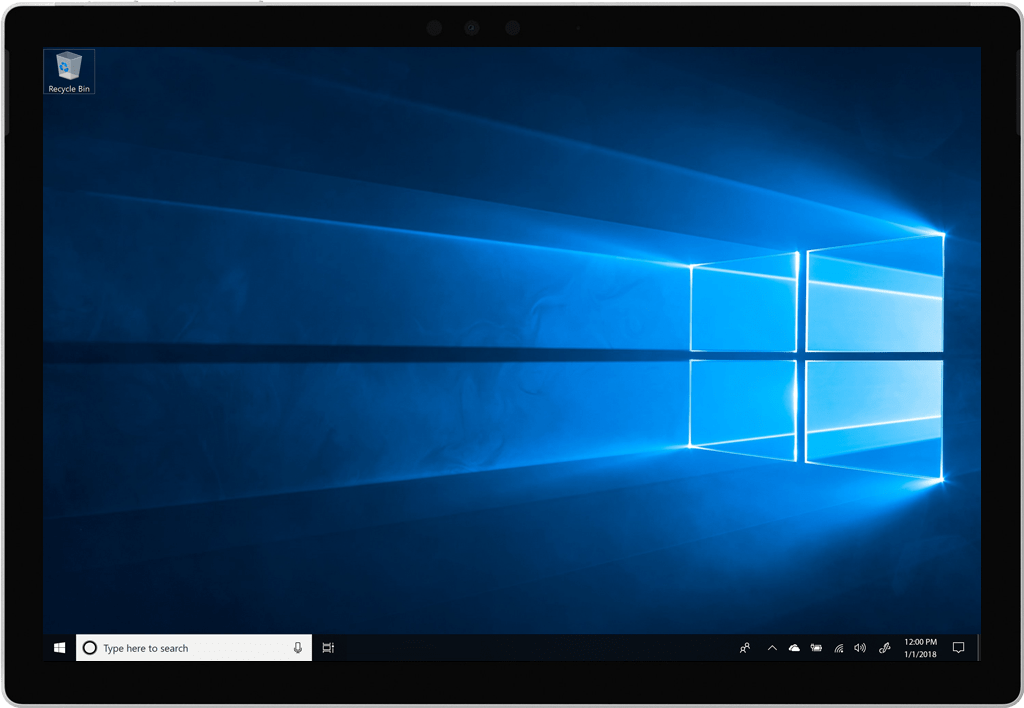Click the Start menu button
This screenshot has height=708, width=1024.
(59, 647)
